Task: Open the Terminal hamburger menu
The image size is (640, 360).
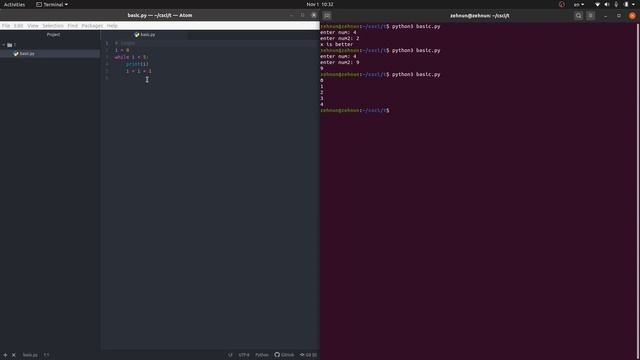Action: pyautogui.click(x=591, y=16)
